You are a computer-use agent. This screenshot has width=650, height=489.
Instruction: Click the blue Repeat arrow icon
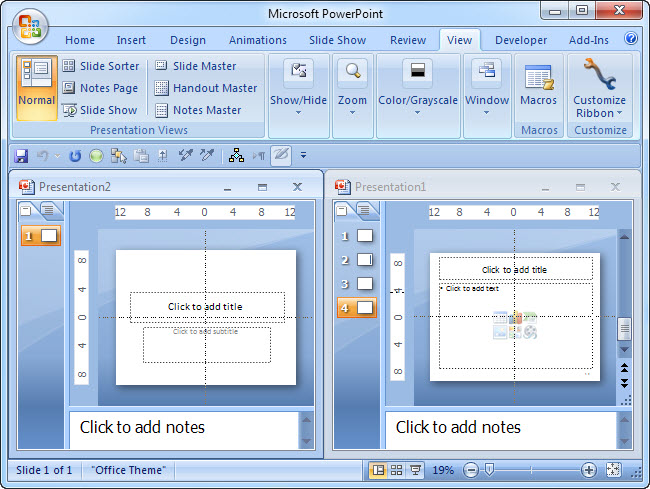pos(75,156)
